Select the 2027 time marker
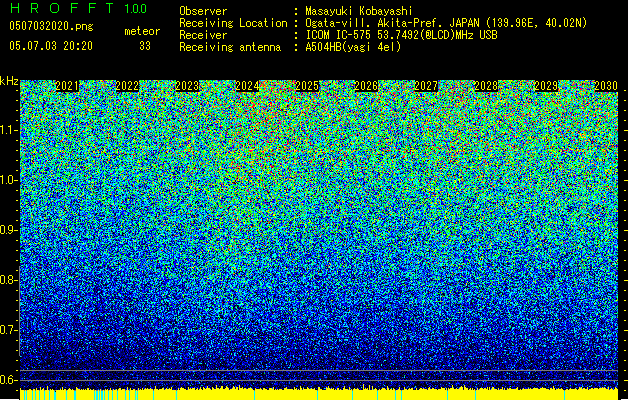This screenshot has height=400, width=629. [x=426, y=86]
